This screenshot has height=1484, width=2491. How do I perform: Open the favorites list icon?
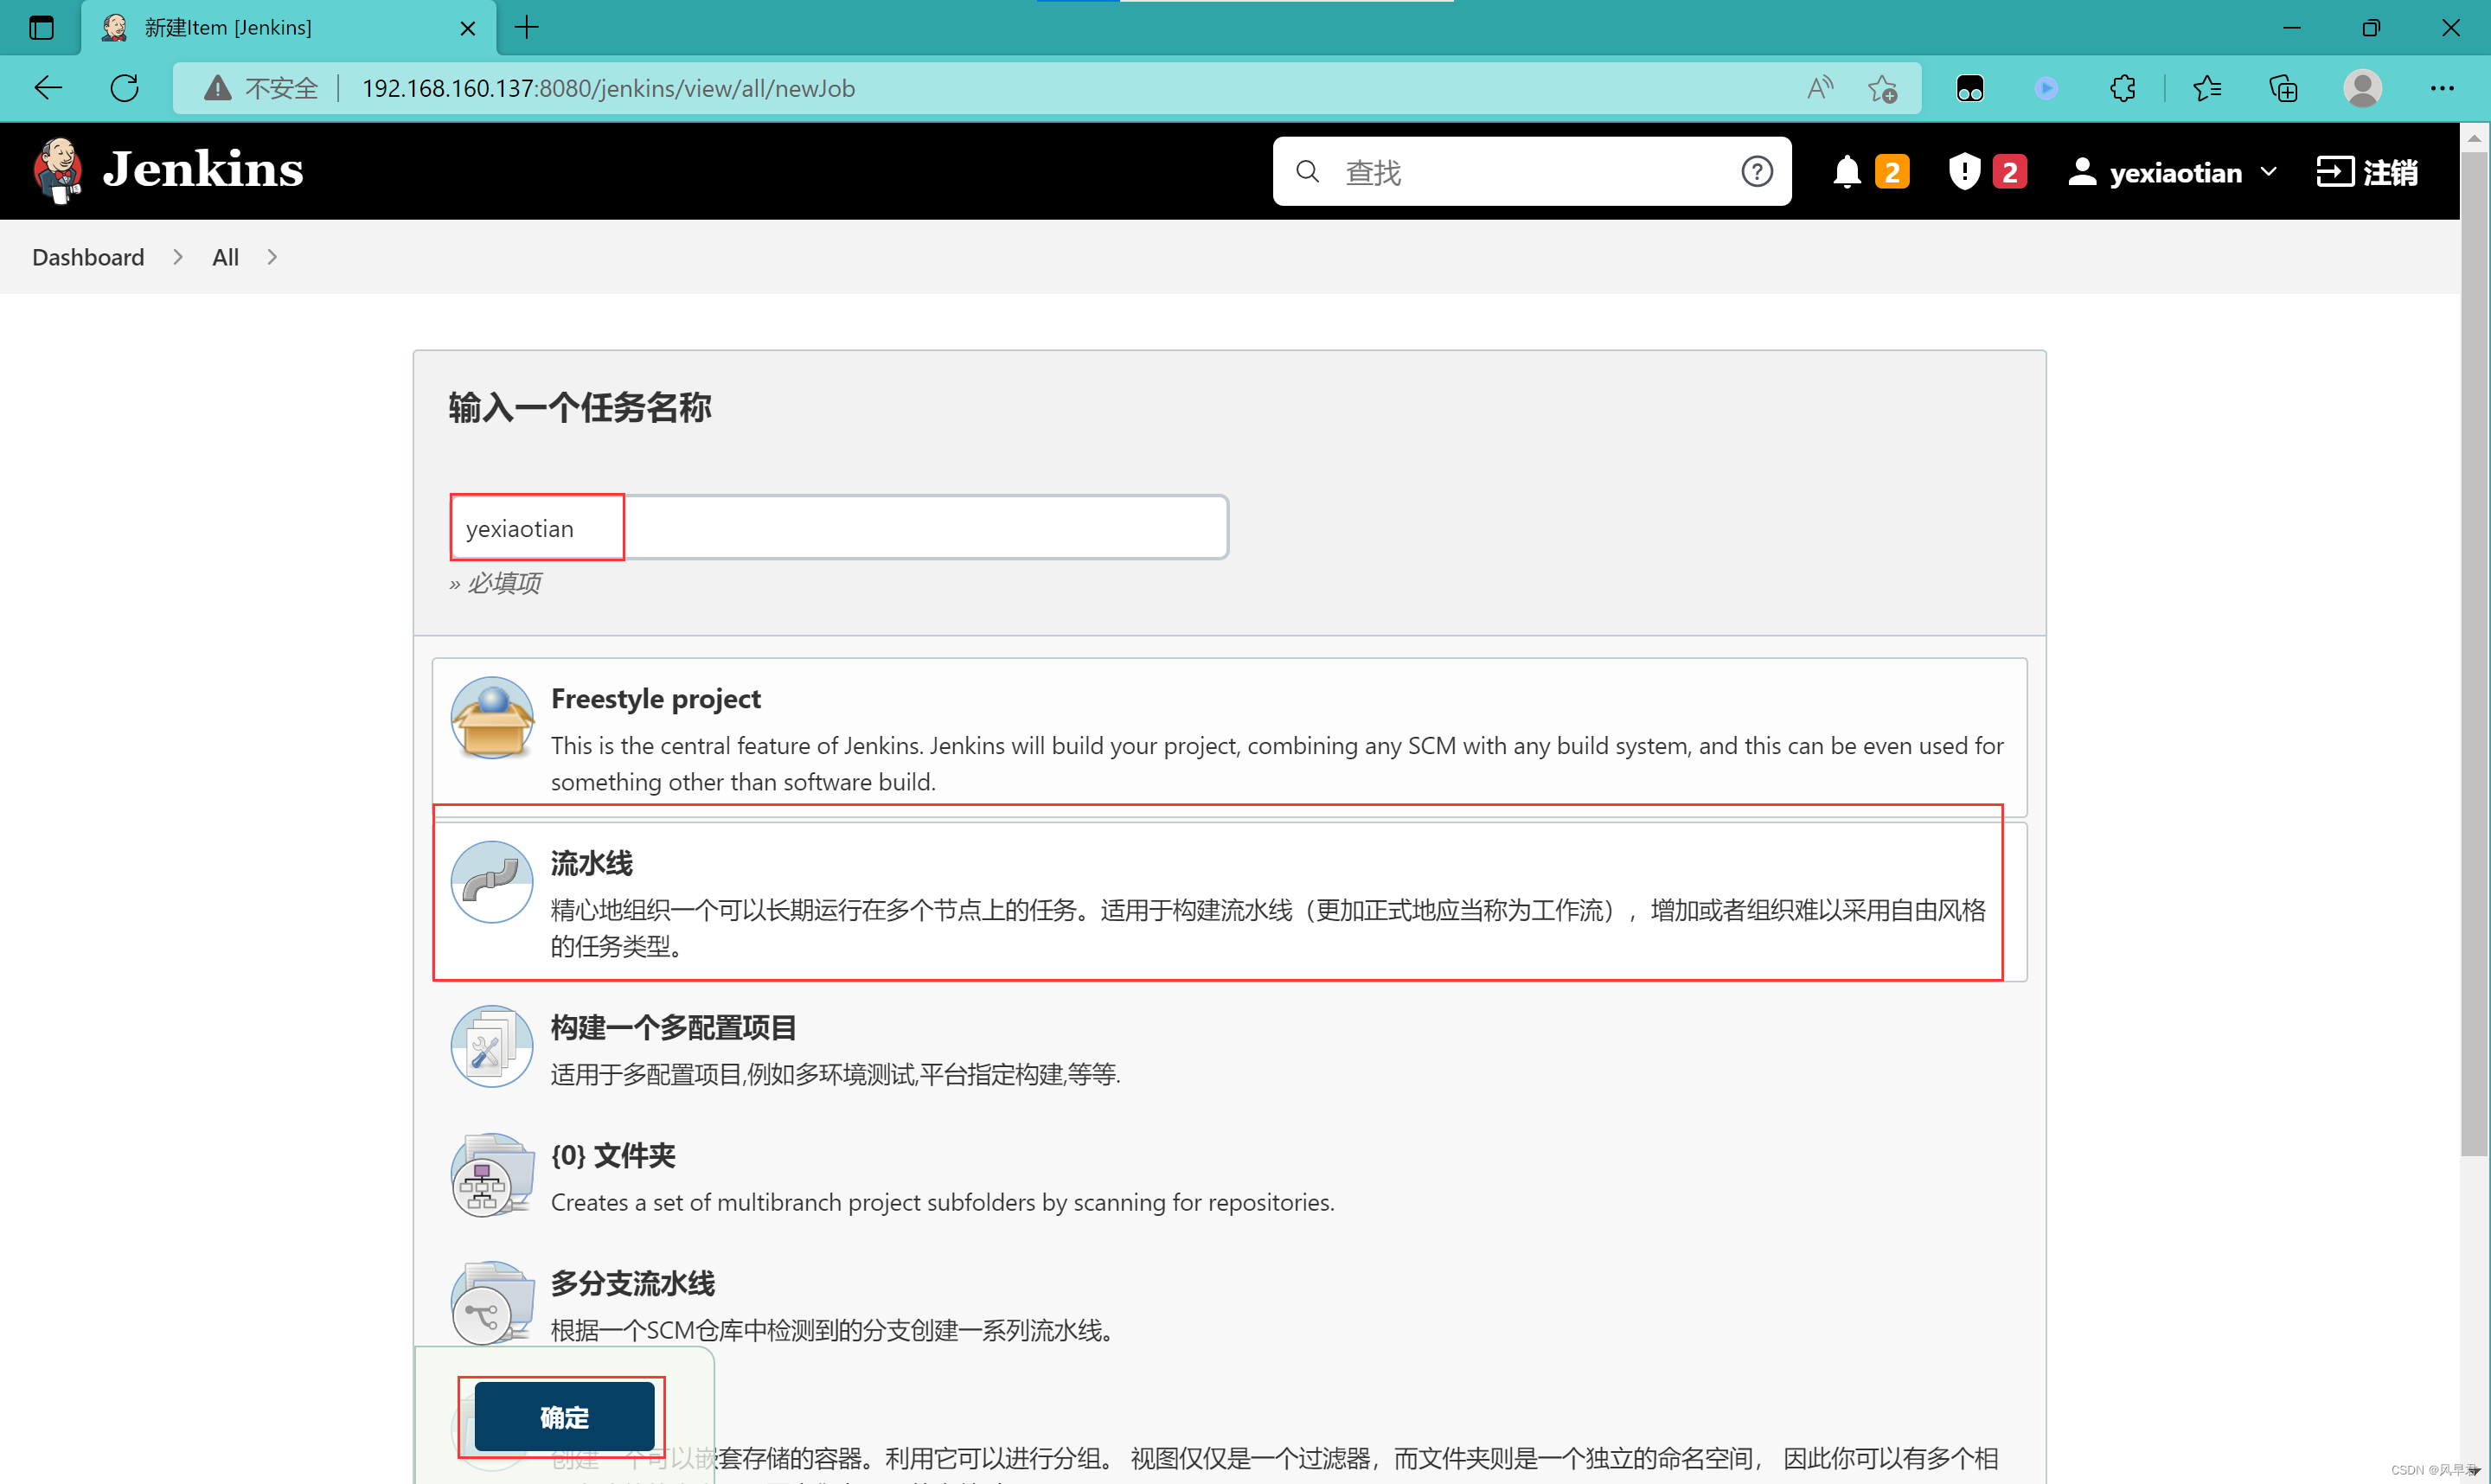coord(2206,88)
